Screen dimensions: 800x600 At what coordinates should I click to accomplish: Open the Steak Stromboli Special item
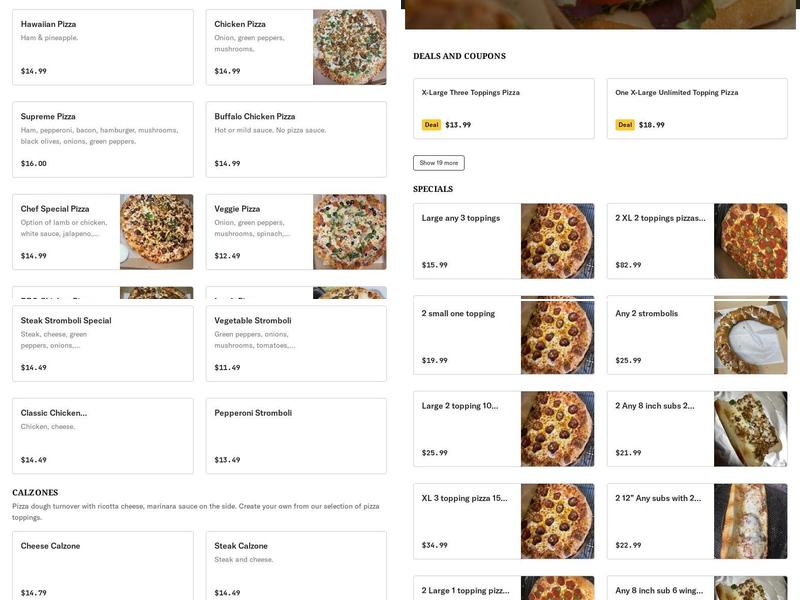102,343
